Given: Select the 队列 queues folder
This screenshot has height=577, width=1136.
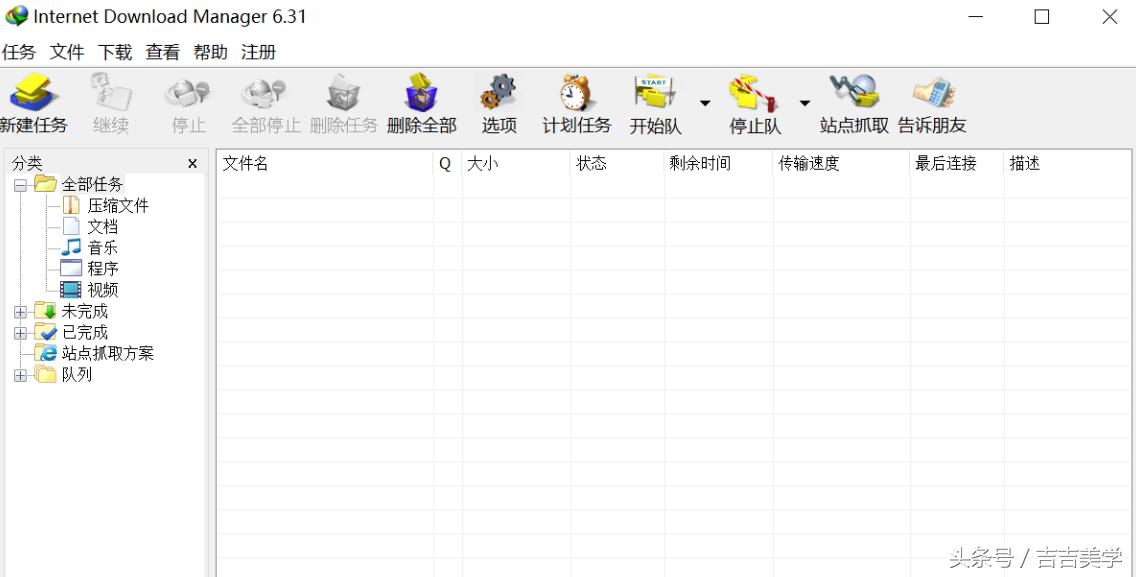Looking at the screenshot, I should [76, 375].
